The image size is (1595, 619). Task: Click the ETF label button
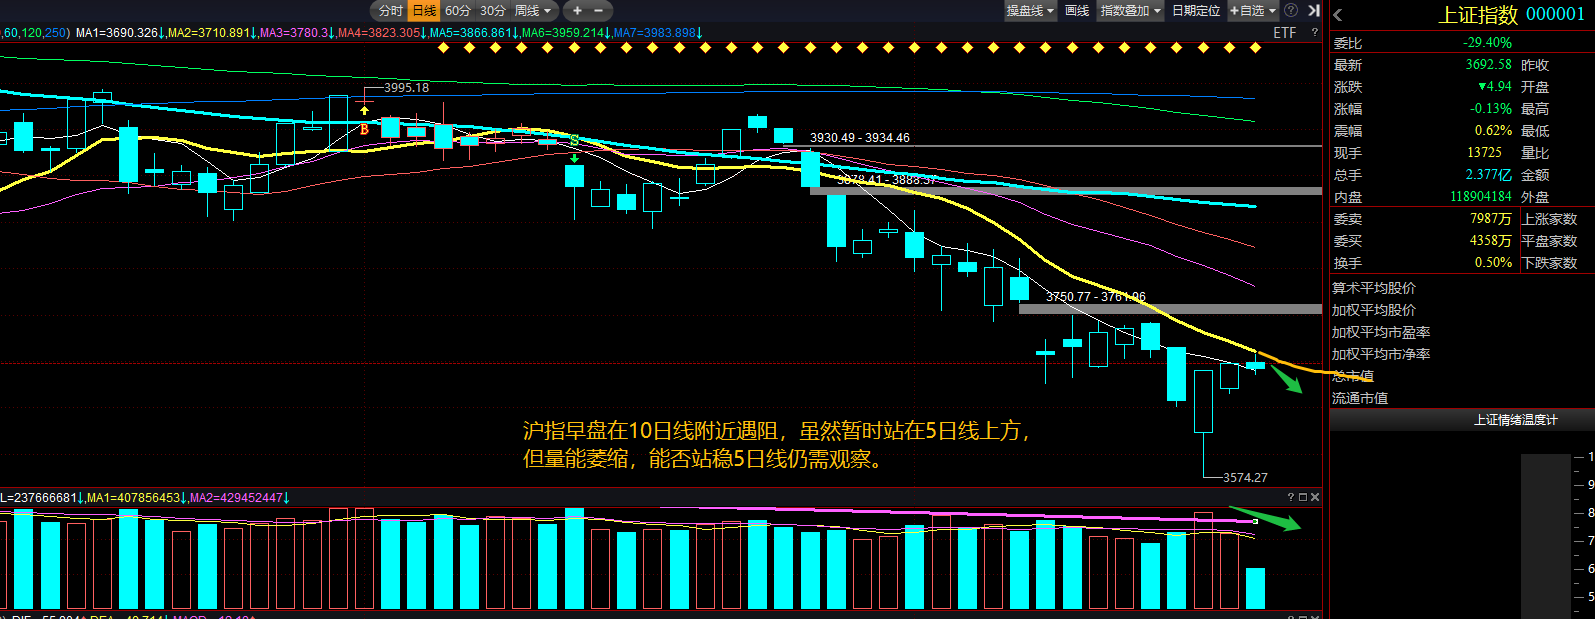1285,33
